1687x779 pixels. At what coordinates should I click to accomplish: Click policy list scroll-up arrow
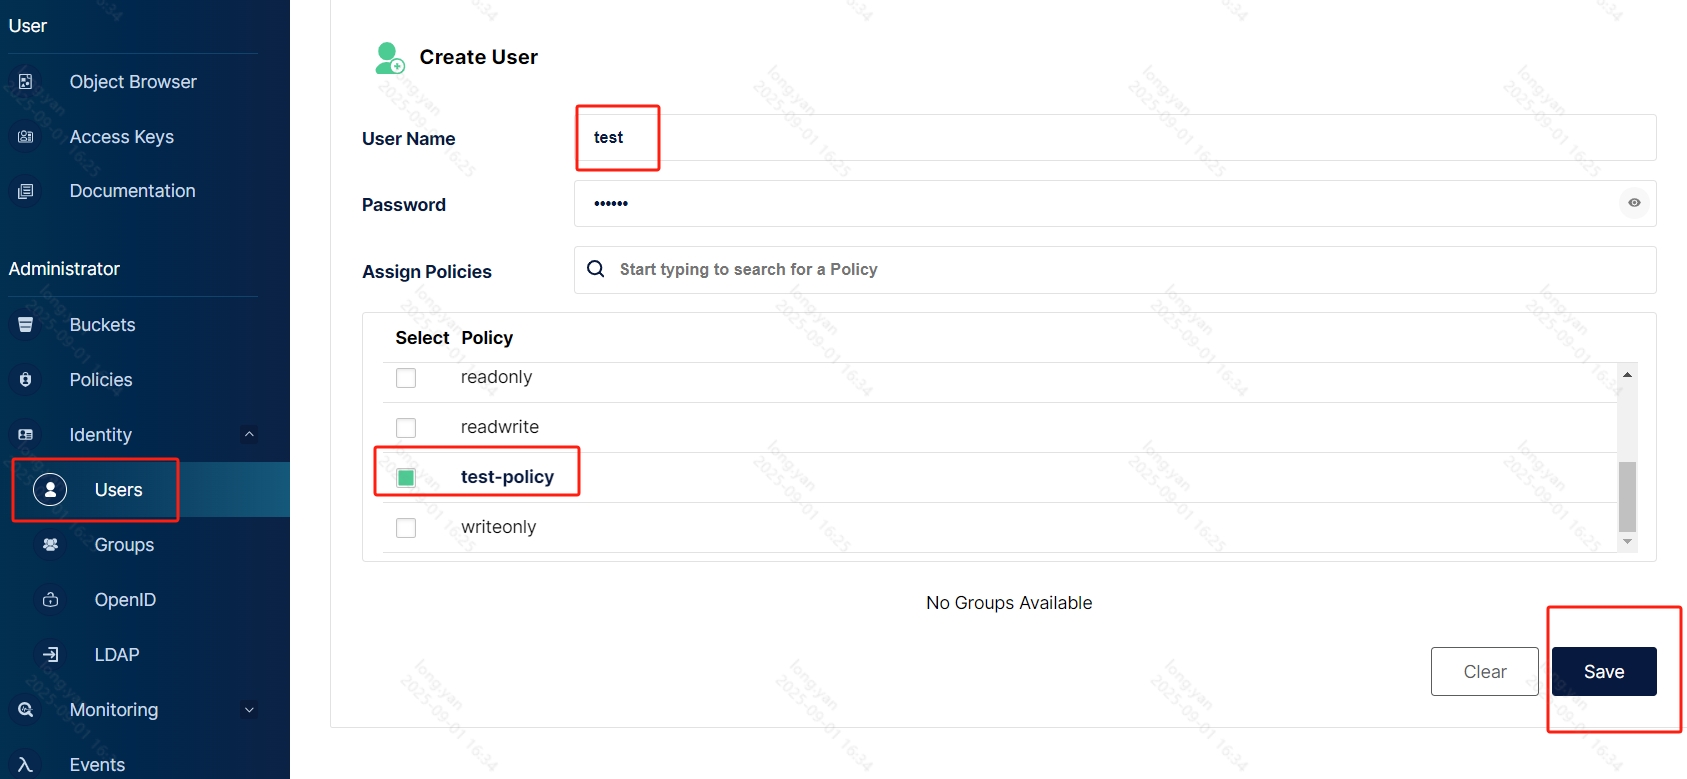(1627, 374)
